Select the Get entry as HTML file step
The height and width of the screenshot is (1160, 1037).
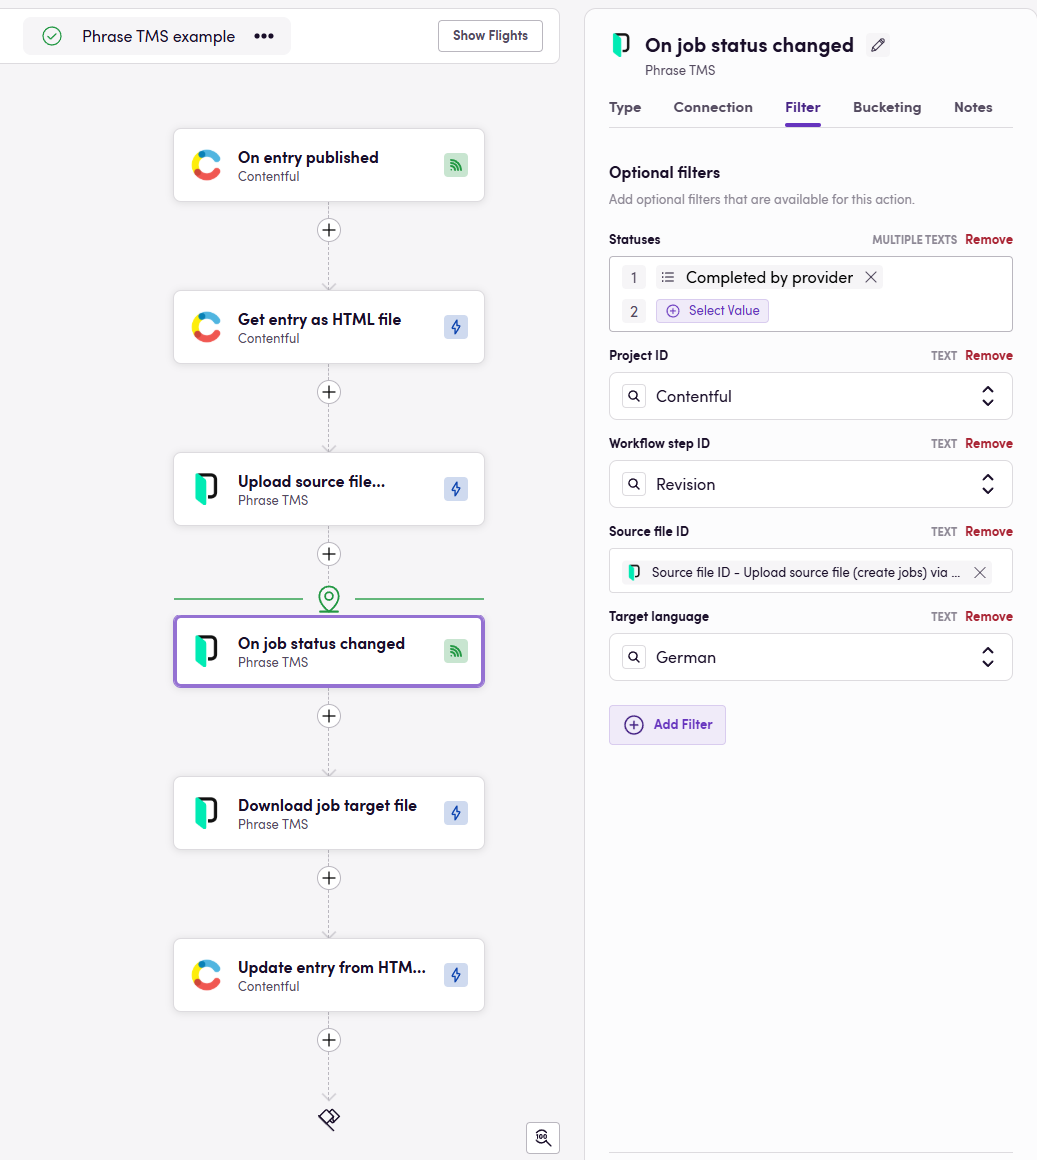[328, 327]
